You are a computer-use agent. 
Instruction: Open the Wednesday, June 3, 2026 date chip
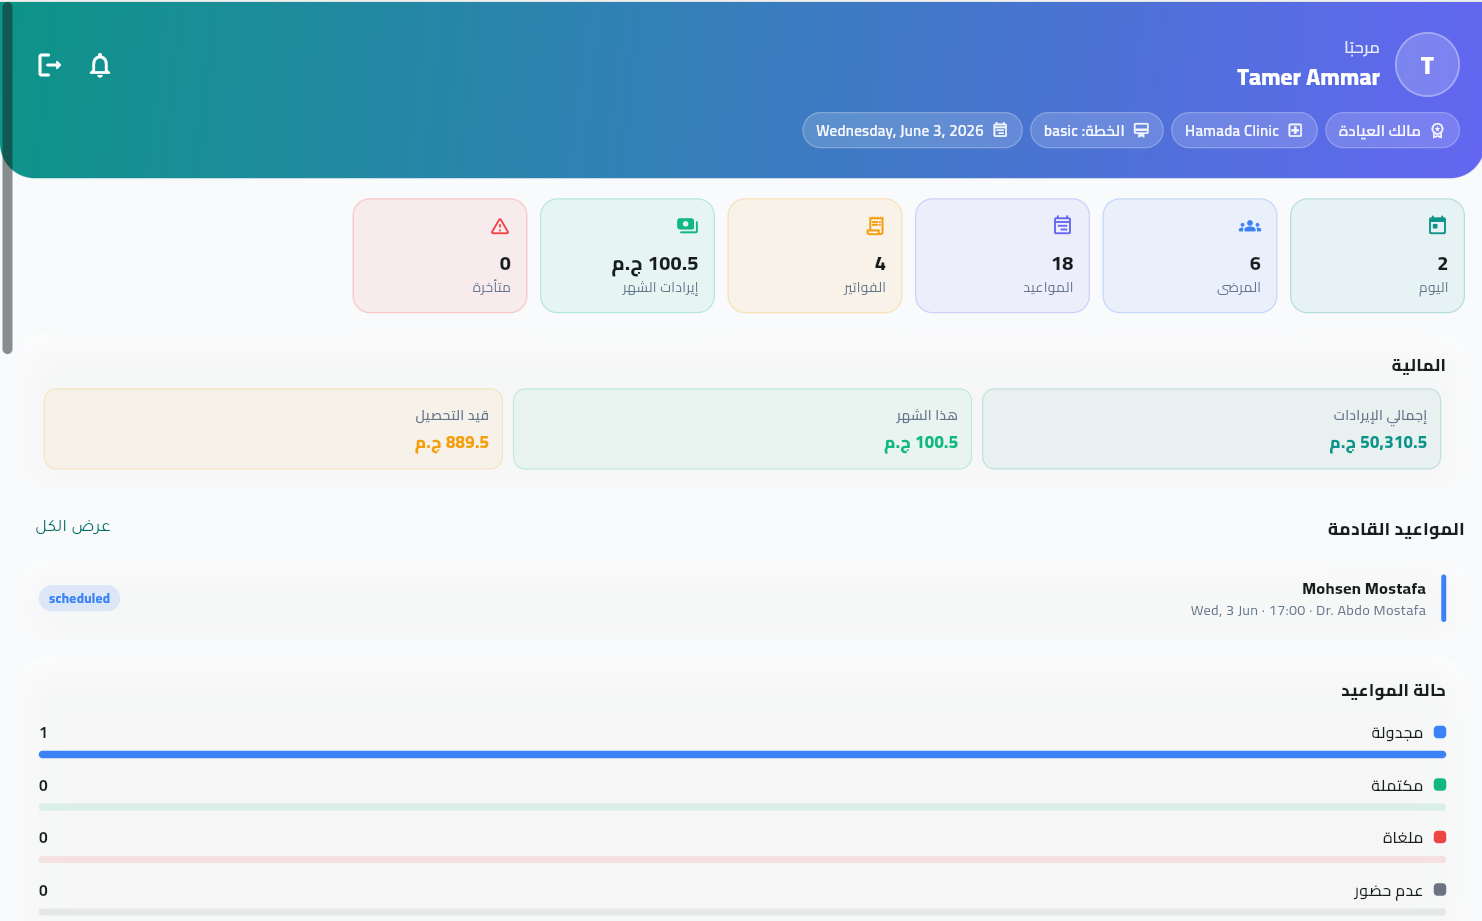[x=912, y=130]
